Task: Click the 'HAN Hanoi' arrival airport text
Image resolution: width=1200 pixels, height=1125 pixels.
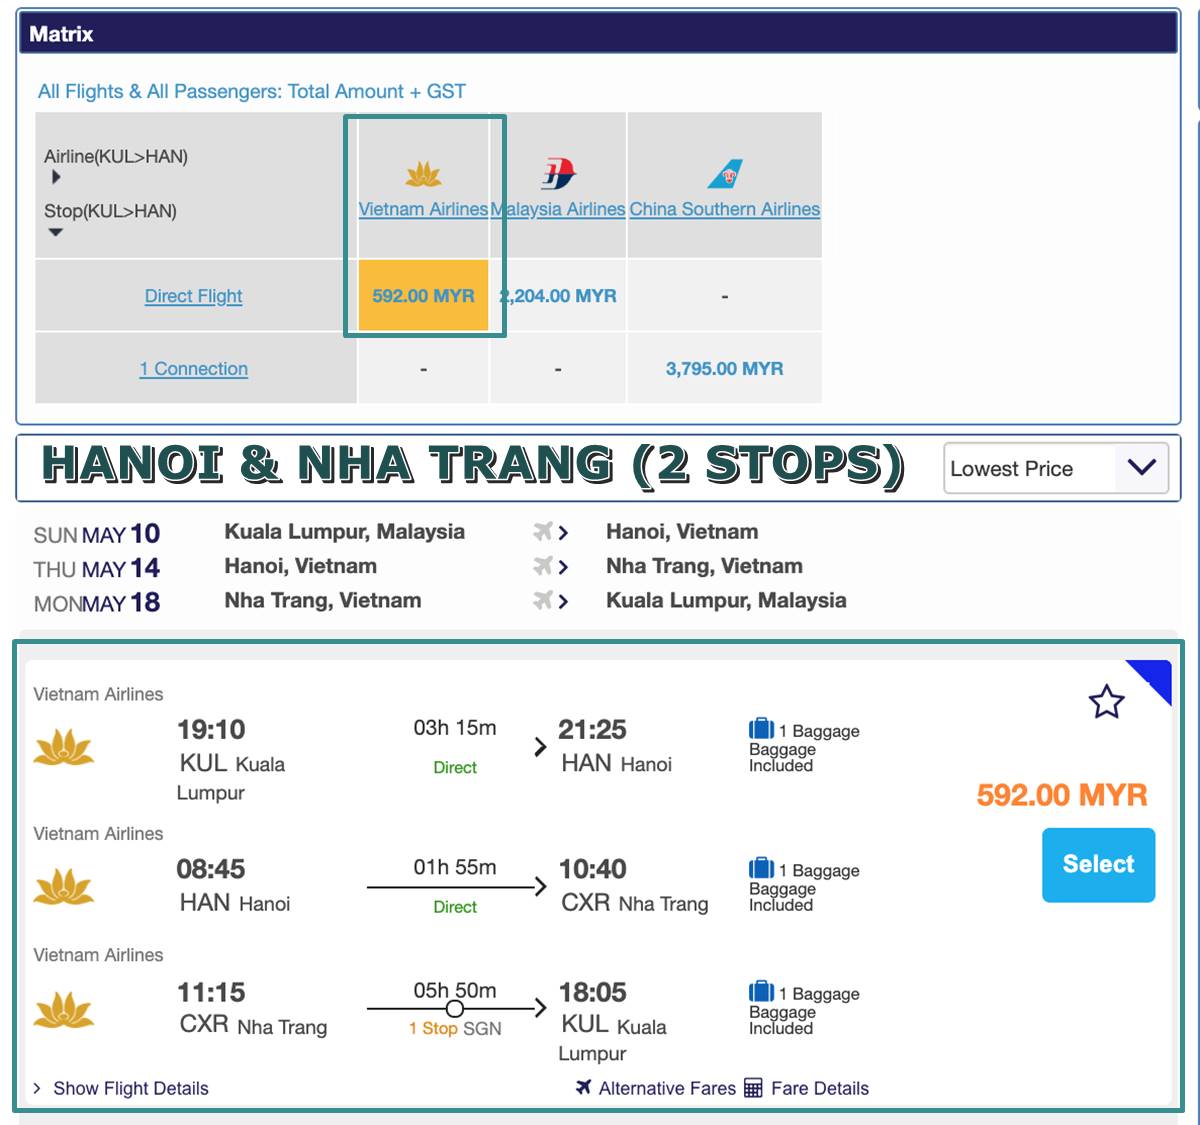Action: click(616, 763)
